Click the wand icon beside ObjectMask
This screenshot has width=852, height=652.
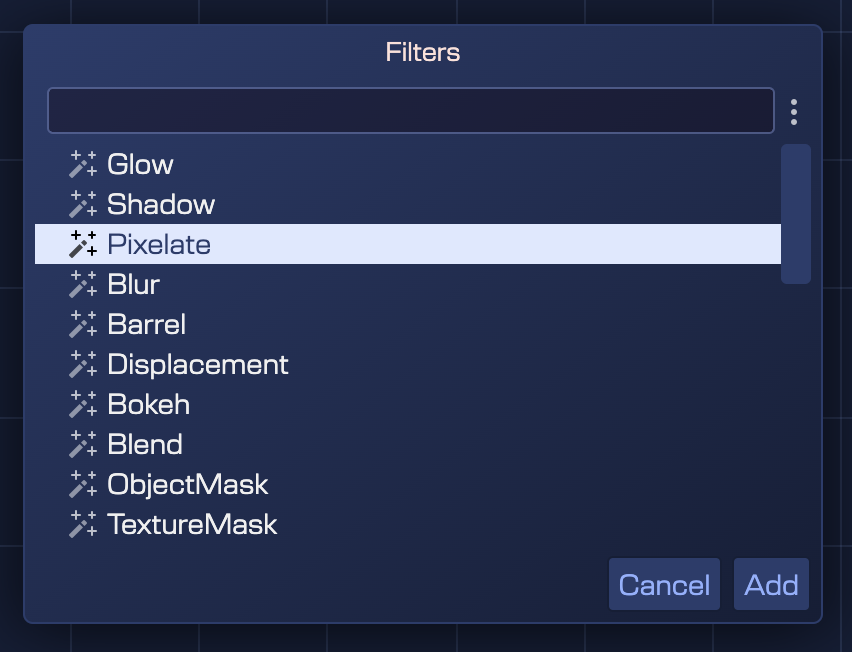(82, 484)
